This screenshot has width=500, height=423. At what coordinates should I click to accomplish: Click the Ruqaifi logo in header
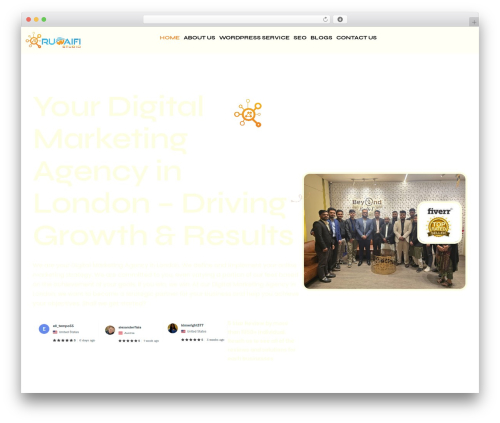[x=53, y=40]
